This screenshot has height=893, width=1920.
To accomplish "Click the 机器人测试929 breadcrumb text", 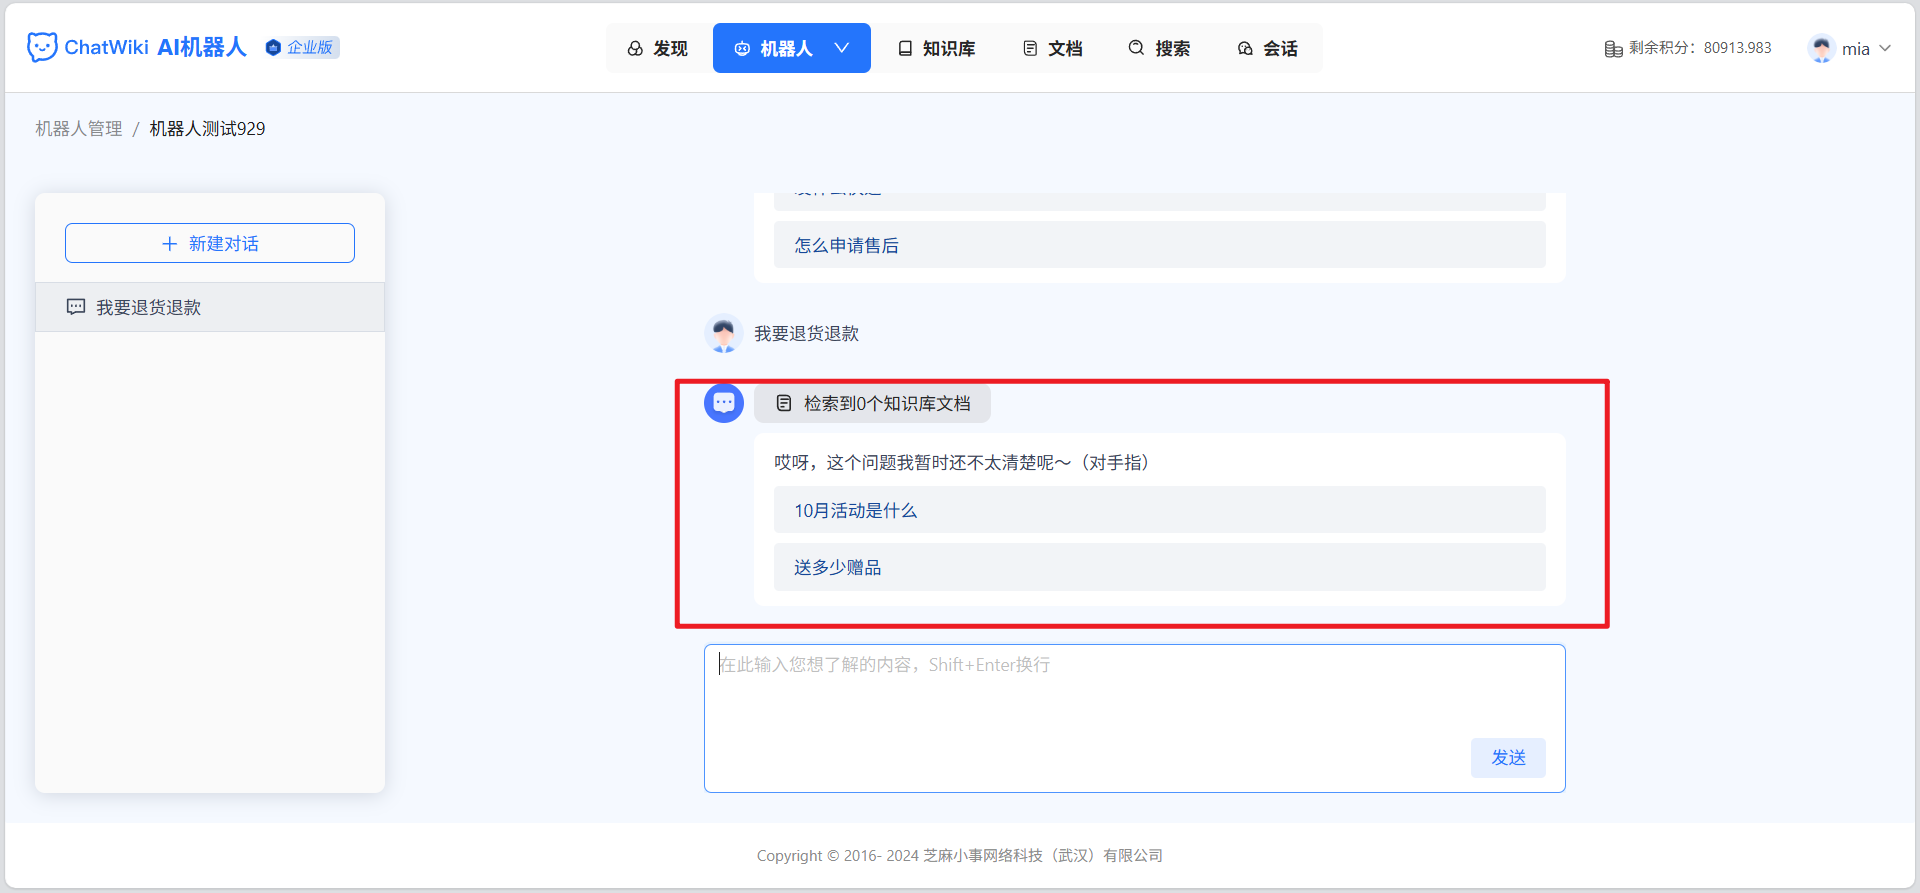I will [208, 129].
